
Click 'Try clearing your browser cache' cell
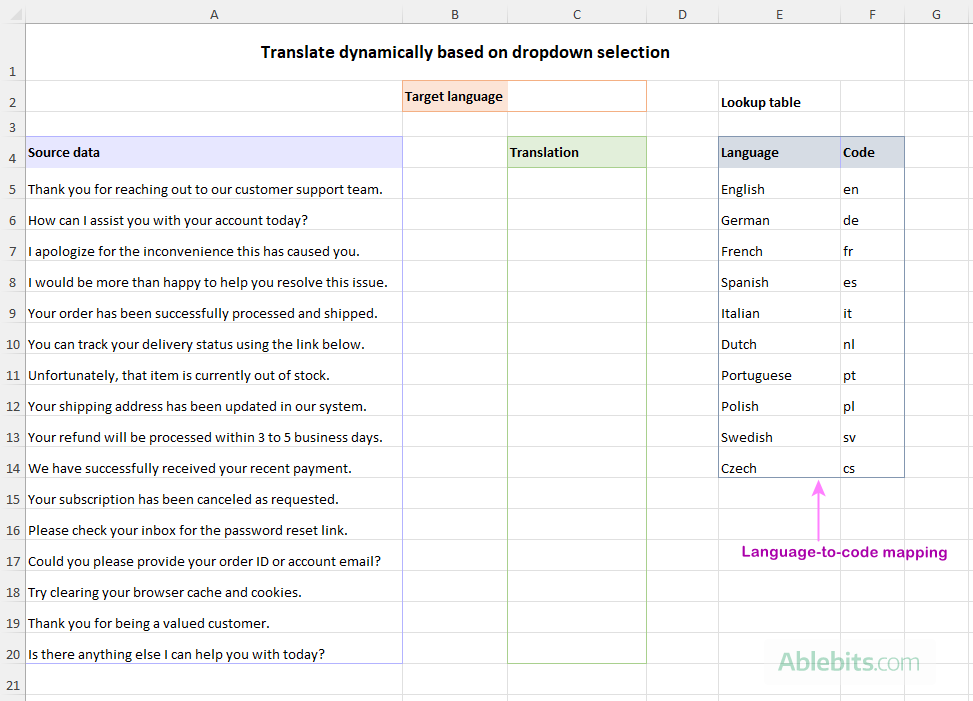214,587
